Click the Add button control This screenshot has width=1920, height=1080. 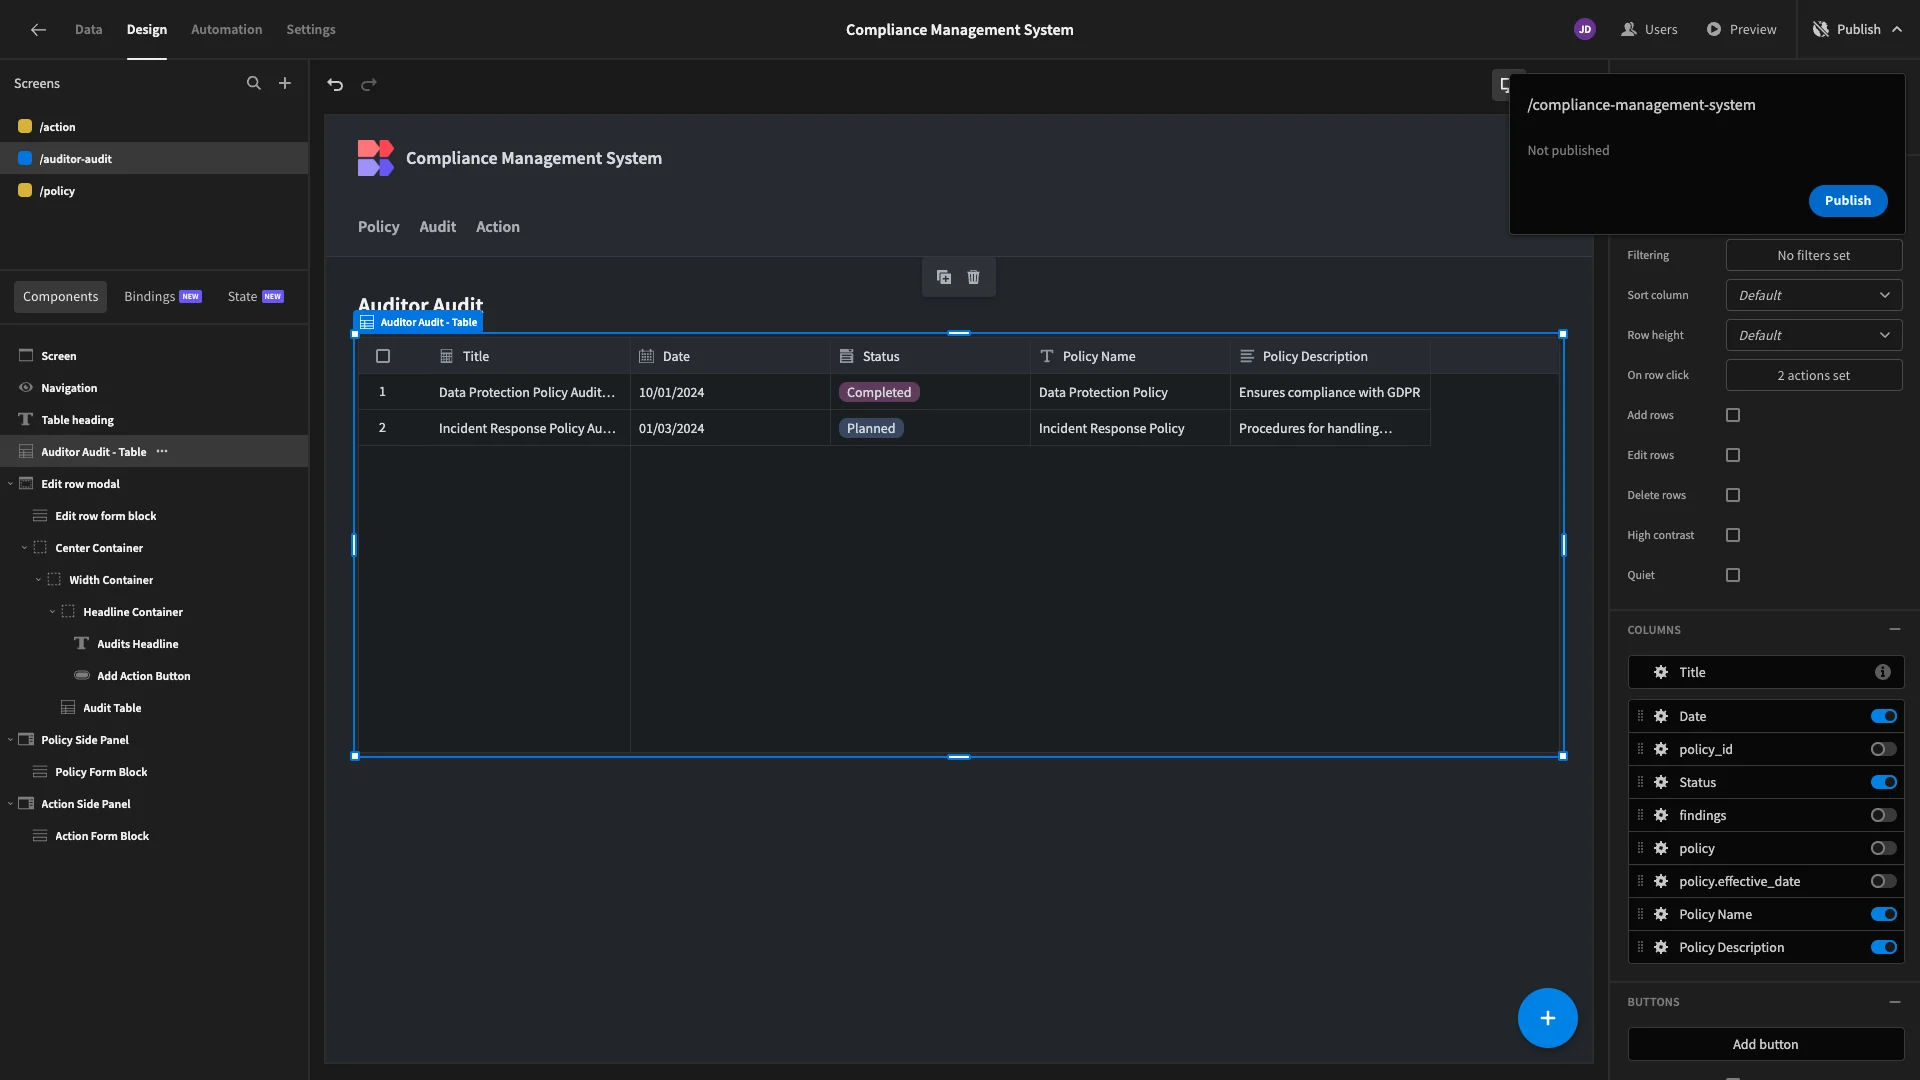(x=1765, y=1044)
